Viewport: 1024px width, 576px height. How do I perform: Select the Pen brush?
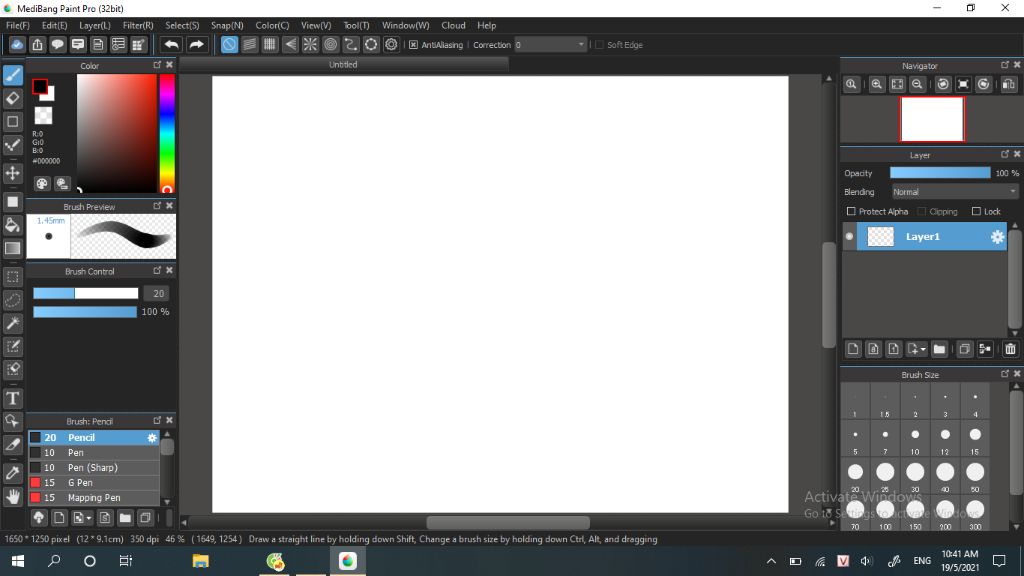(x=94, y=453)
